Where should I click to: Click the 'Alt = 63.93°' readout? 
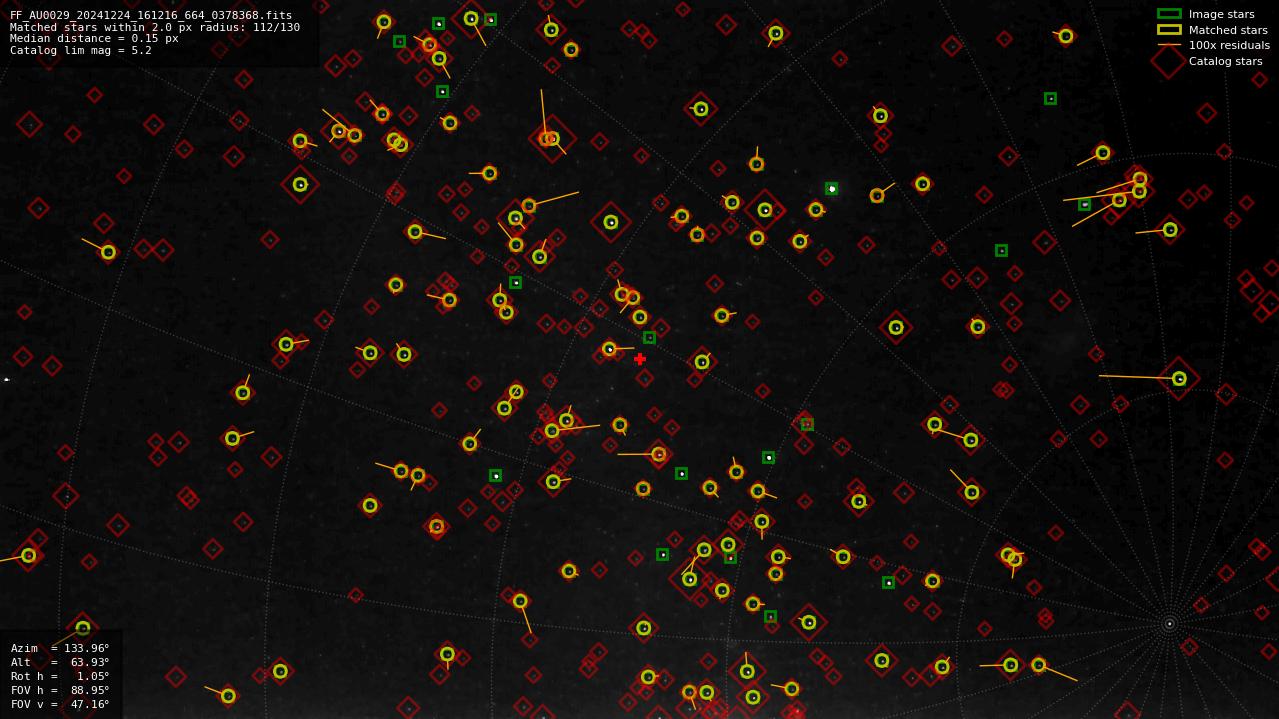click(60, 662)
